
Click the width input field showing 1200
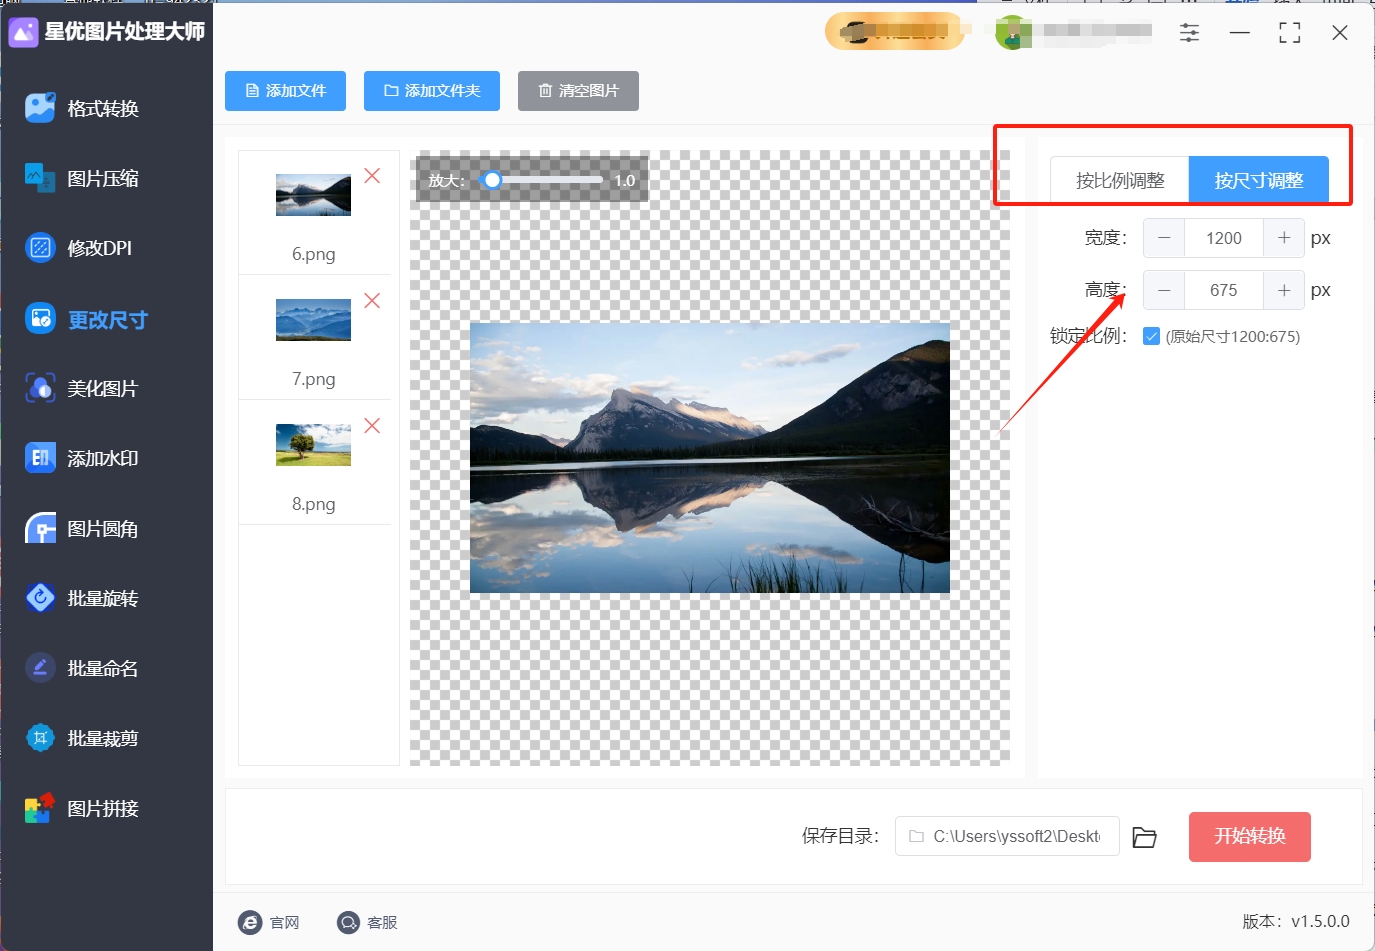click(1224, 238)
